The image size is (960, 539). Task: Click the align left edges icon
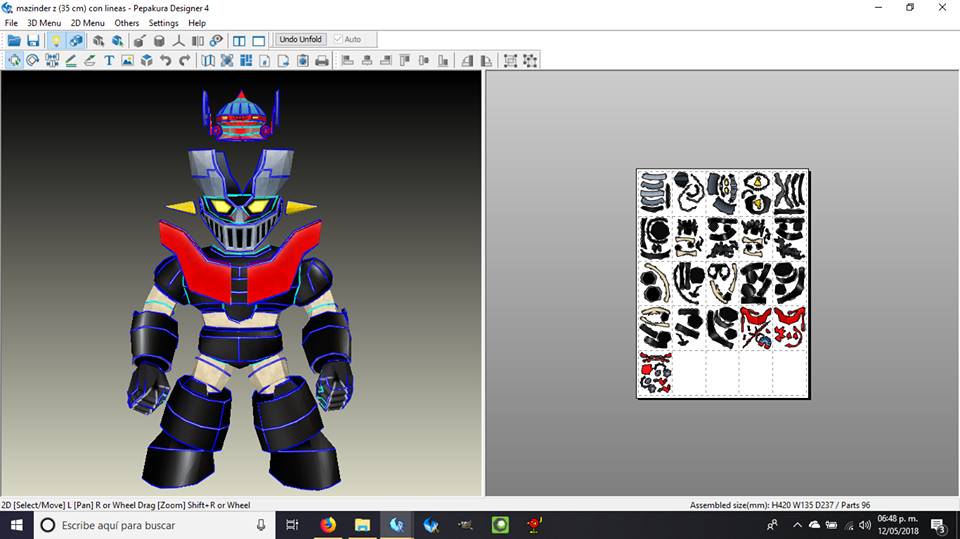348,60
